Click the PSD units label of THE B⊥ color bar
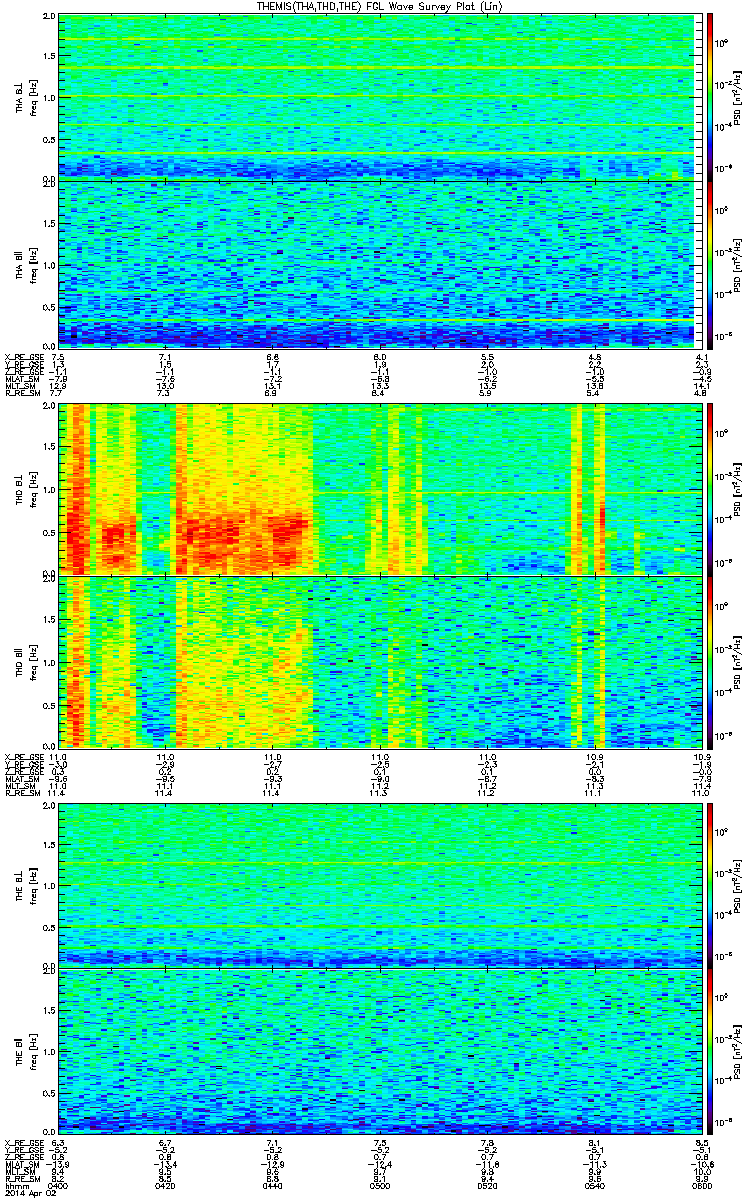Viewport: 750px width, 1200px height. pos(738,884)
